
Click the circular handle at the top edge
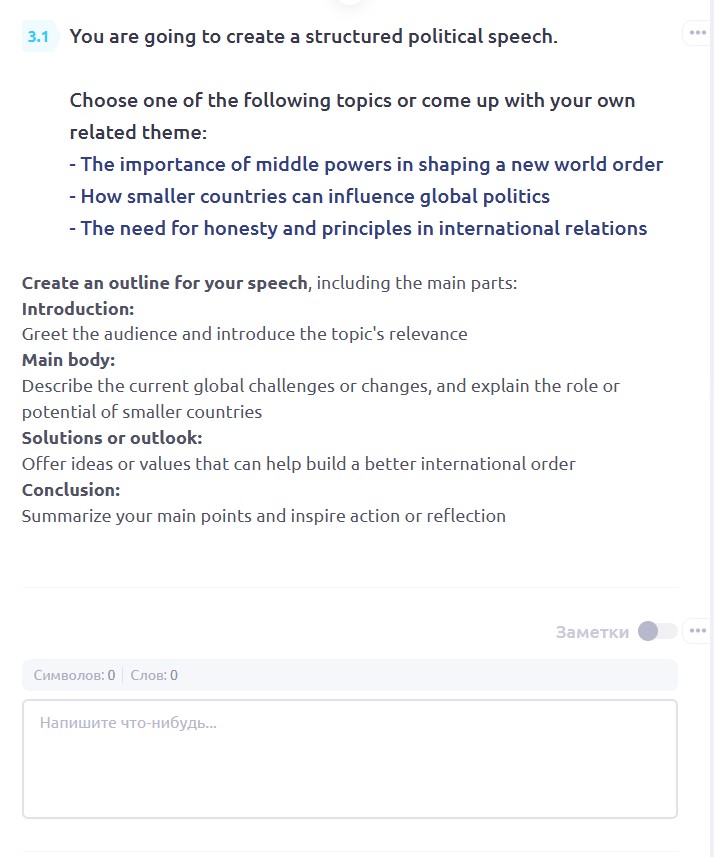coord(349,2)
